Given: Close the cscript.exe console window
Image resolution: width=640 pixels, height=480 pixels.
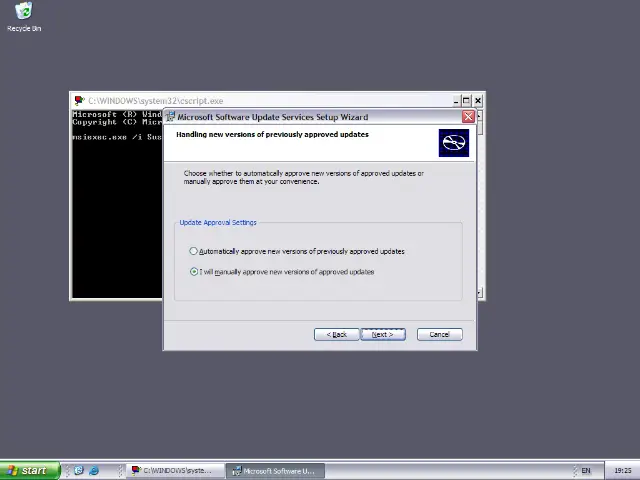Looking at the screenshot, I should (478, 100).
